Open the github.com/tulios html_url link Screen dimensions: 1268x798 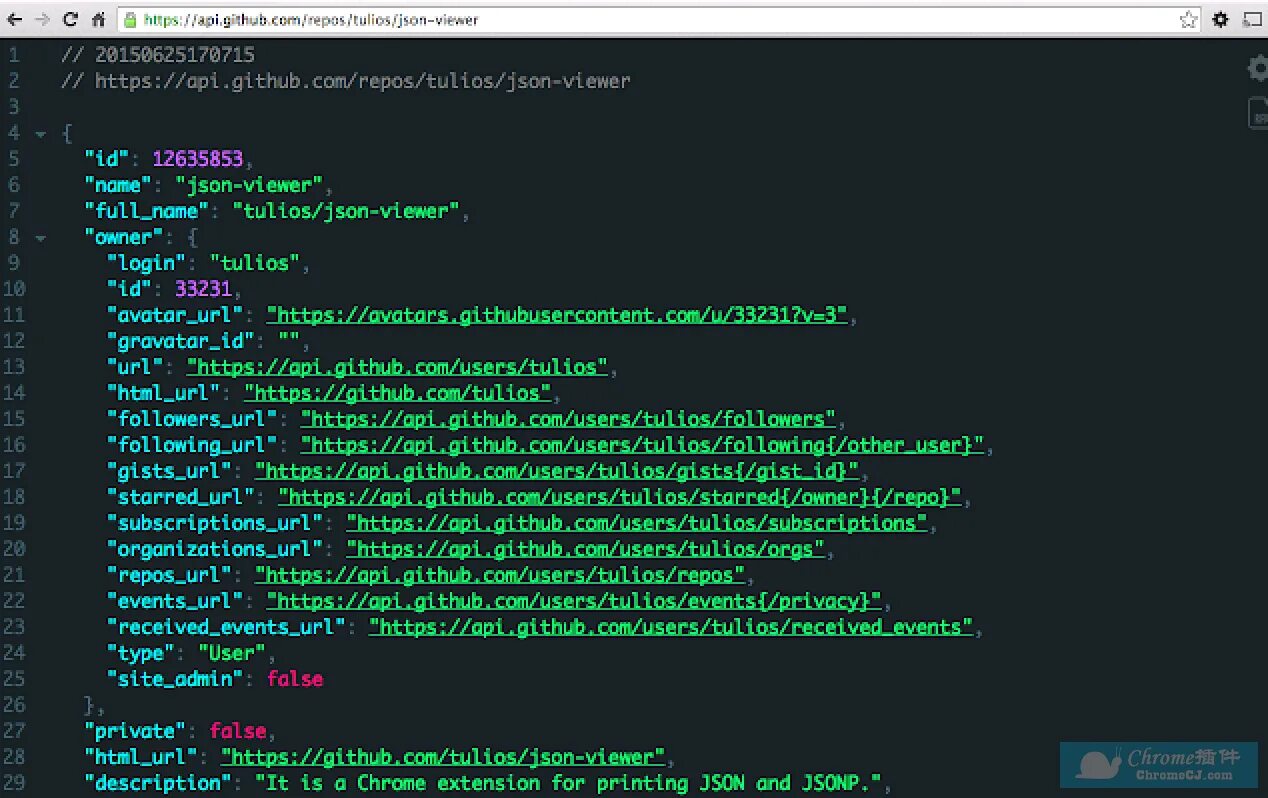pos(398,393)
